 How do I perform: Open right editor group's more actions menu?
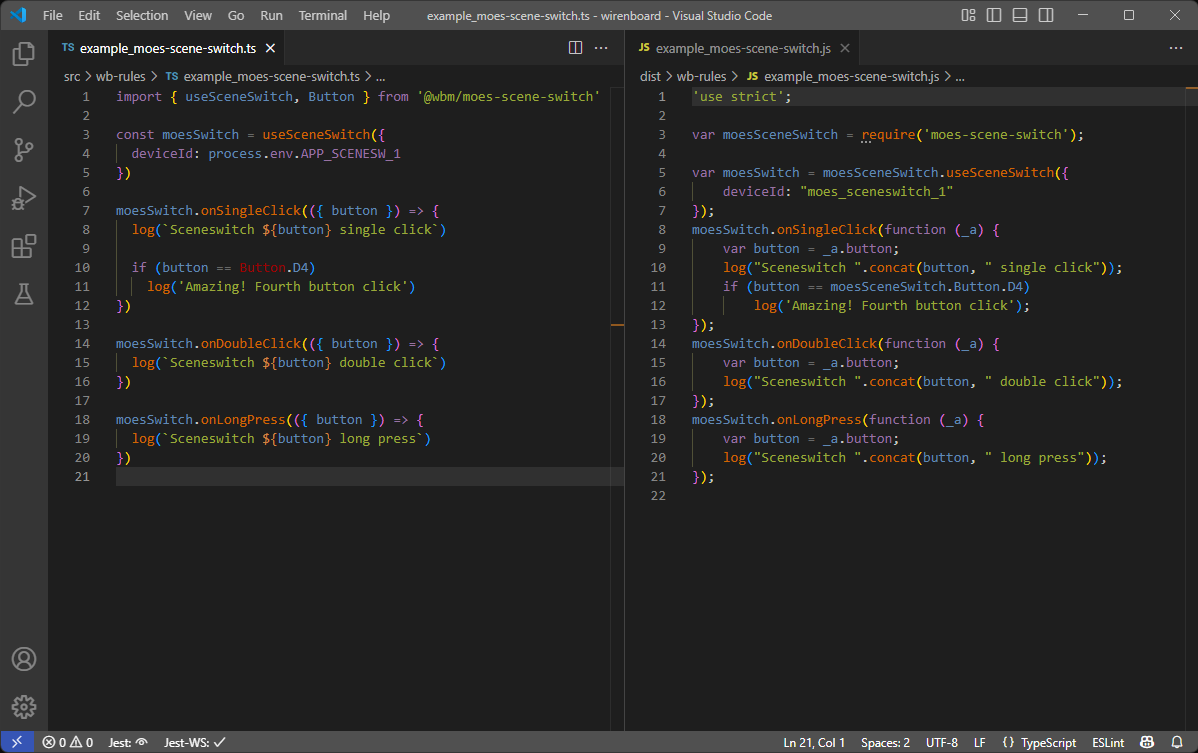click(x=1177, y=48)
